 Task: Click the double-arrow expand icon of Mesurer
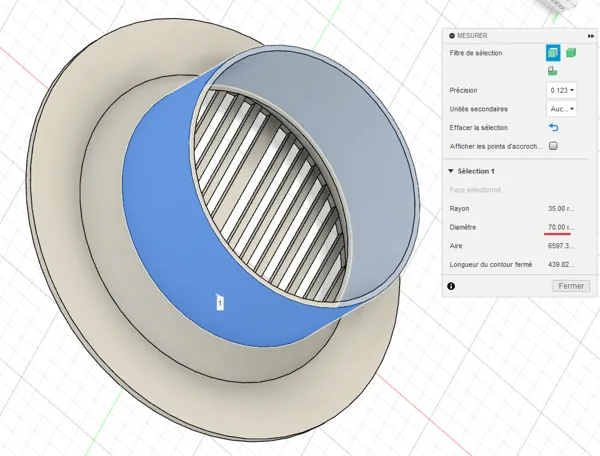pos(591,36)
